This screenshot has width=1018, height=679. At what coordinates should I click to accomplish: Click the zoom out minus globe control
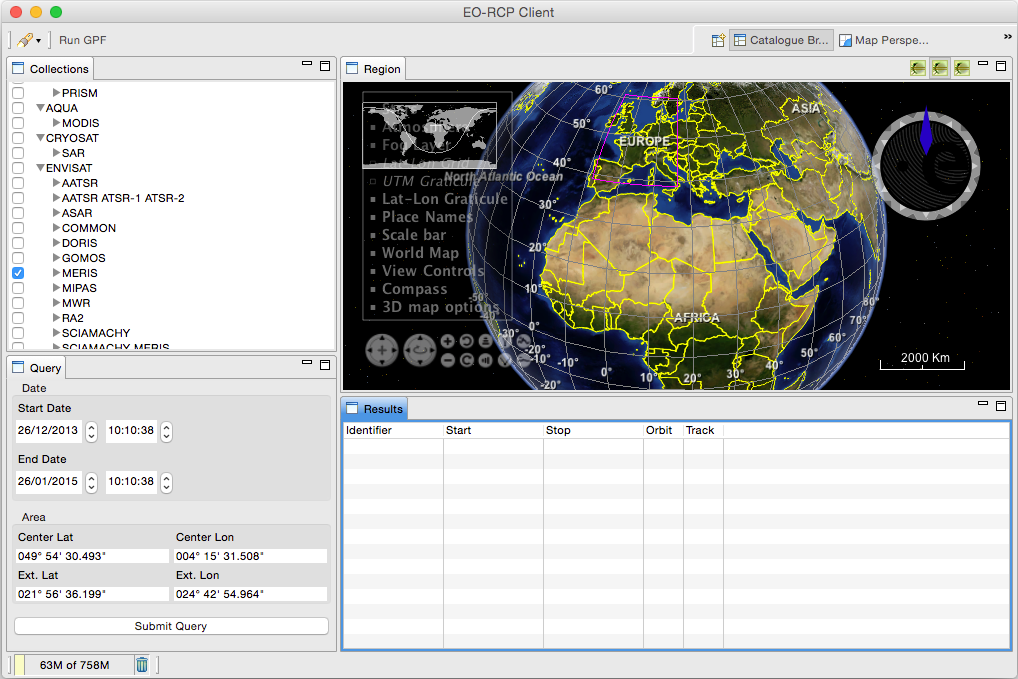447,359
